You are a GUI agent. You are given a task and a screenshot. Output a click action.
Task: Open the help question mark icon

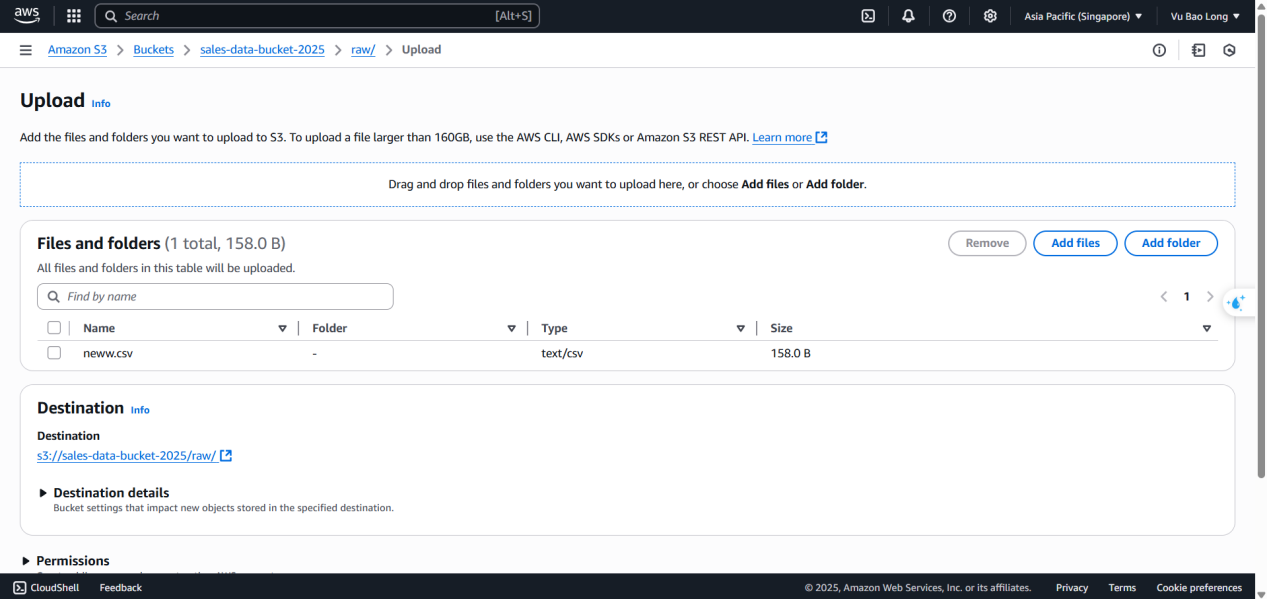pos(949,16)
